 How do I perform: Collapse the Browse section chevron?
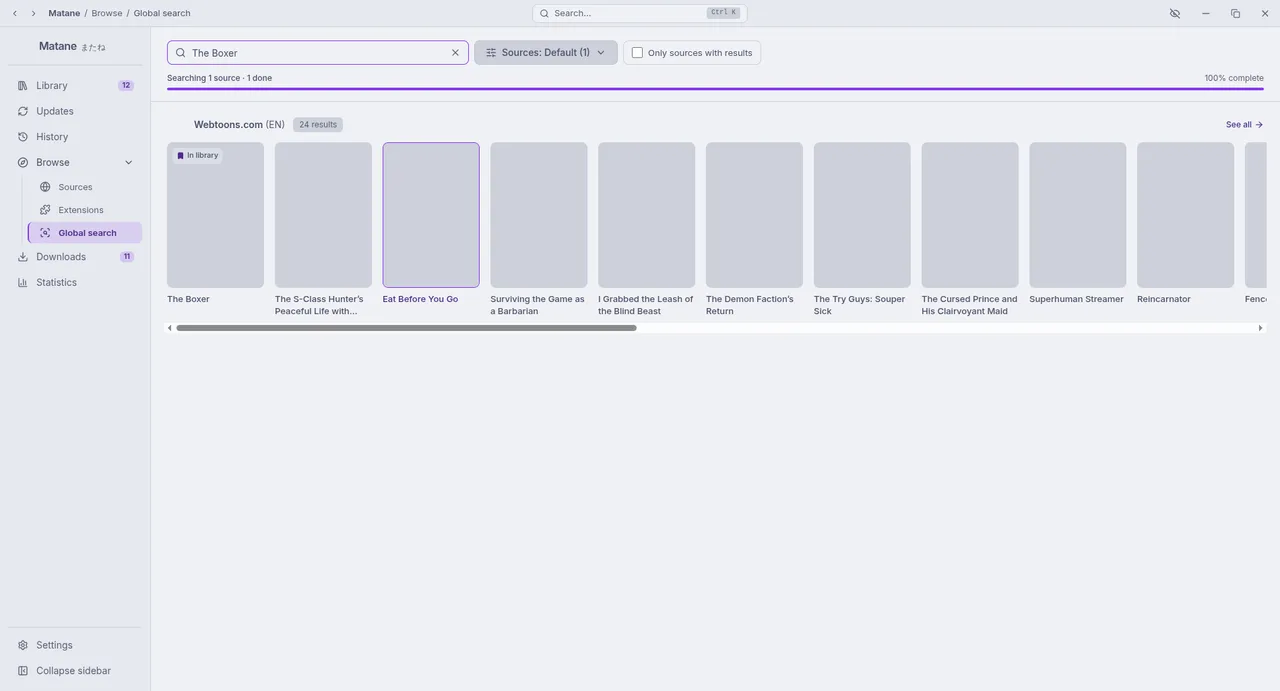[128, 163]
